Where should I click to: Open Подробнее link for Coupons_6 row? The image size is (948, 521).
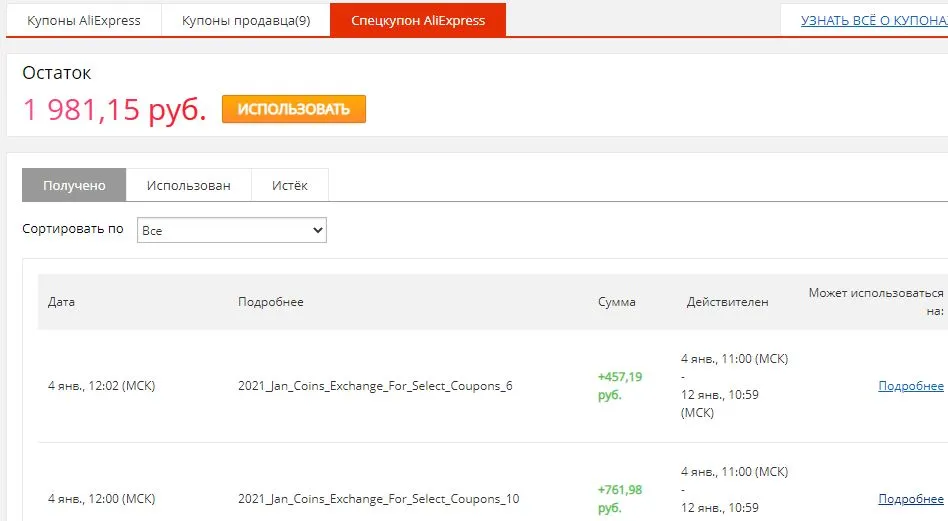click(x=911, y=386)
